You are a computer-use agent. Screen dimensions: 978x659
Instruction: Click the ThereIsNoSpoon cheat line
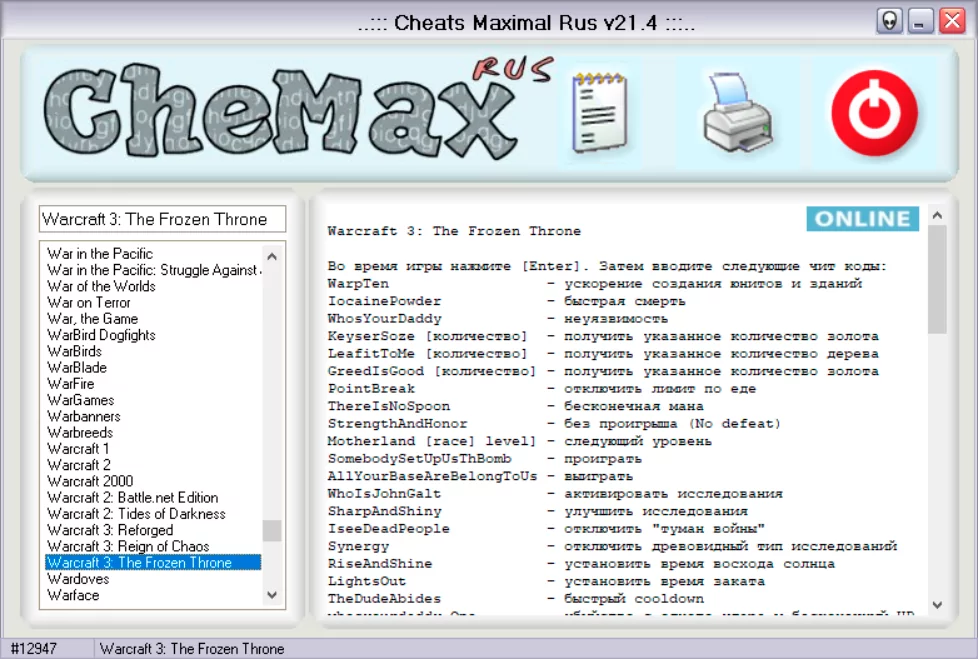tap(516, 406)
